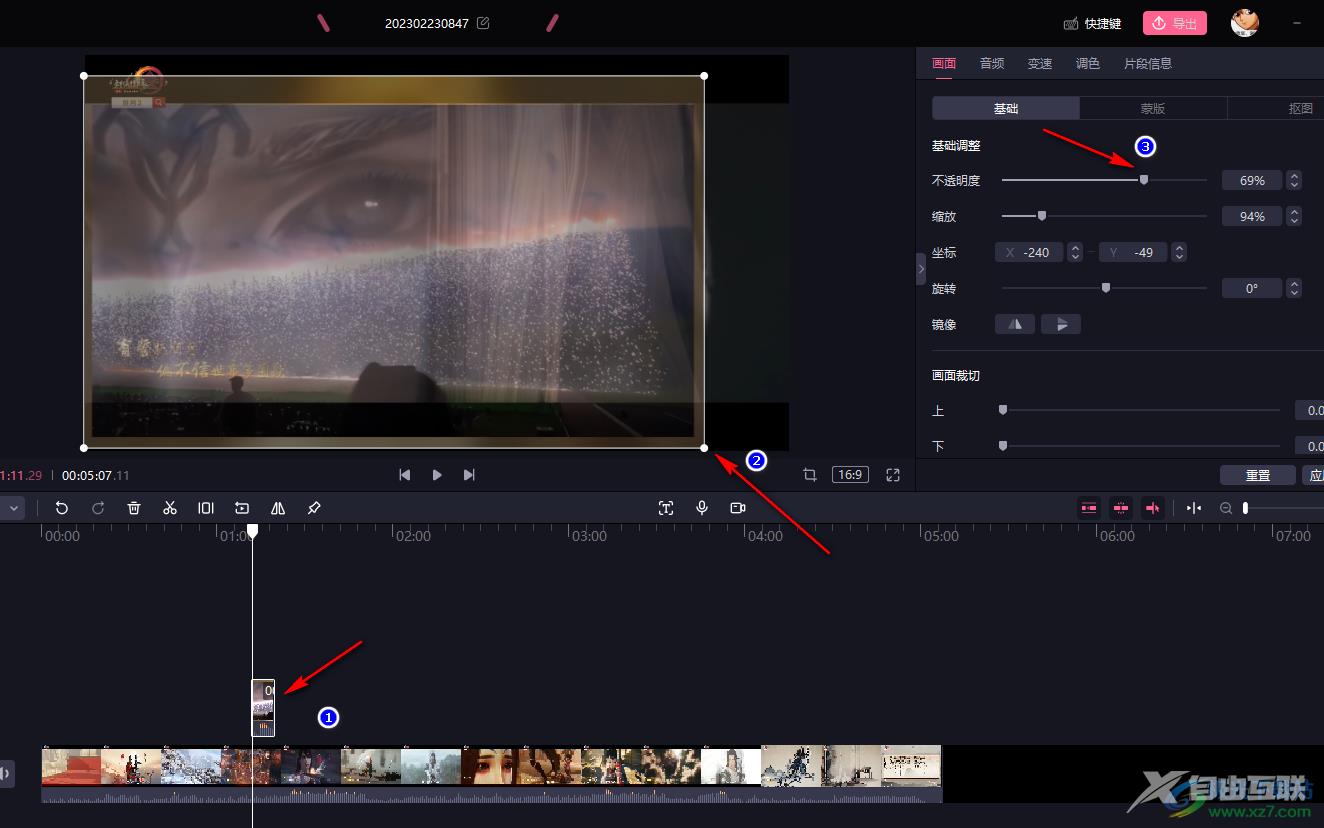This screenshot has width=1324, height=828.
Task: Select the 蒙版 sub-tab
Action: (x=1153, y=108)
